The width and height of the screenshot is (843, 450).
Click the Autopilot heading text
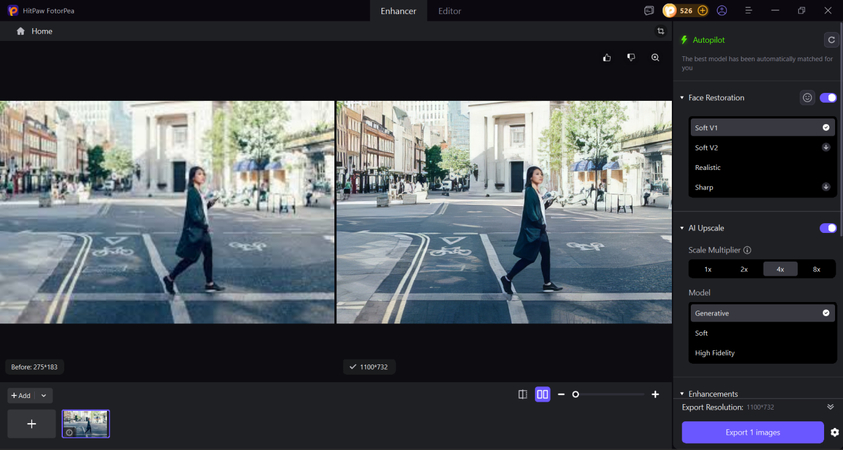tap(709, 40)
